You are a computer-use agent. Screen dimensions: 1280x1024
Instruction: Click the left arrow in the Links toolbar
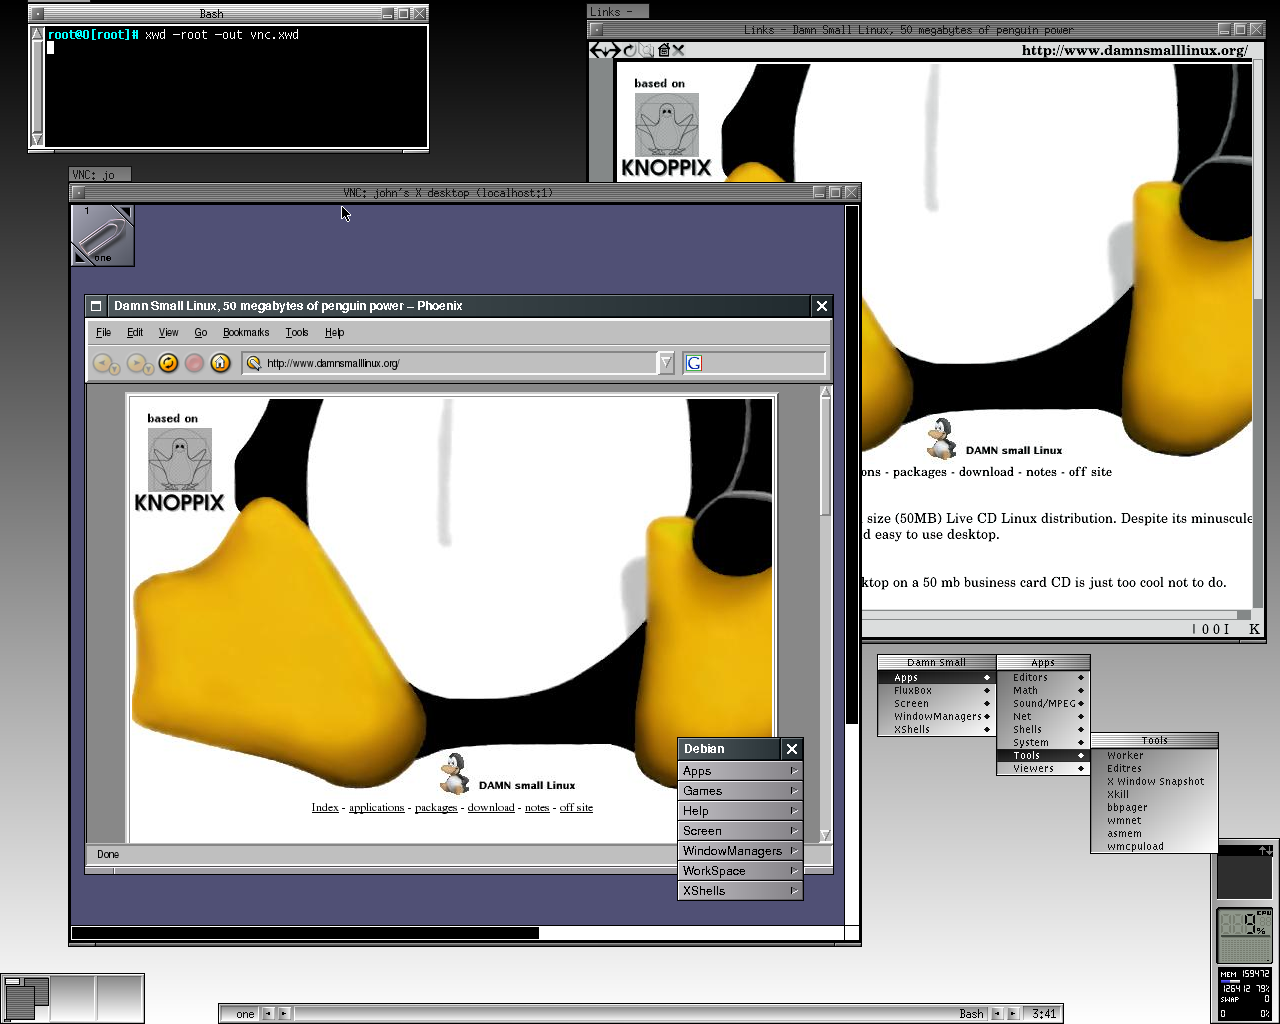coord(598,50)
